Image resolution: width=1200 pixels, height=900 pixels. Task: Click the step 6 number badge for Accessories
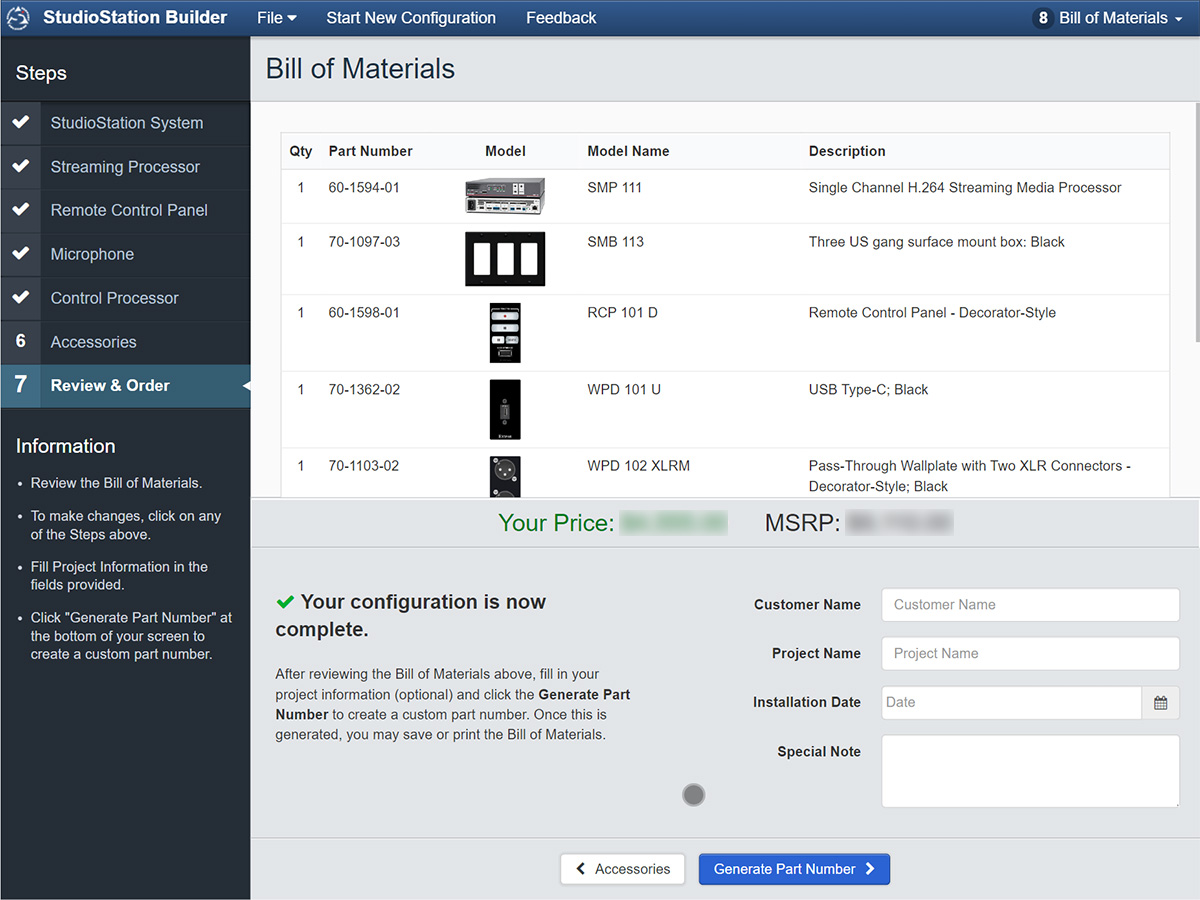[x=21, y=342]
